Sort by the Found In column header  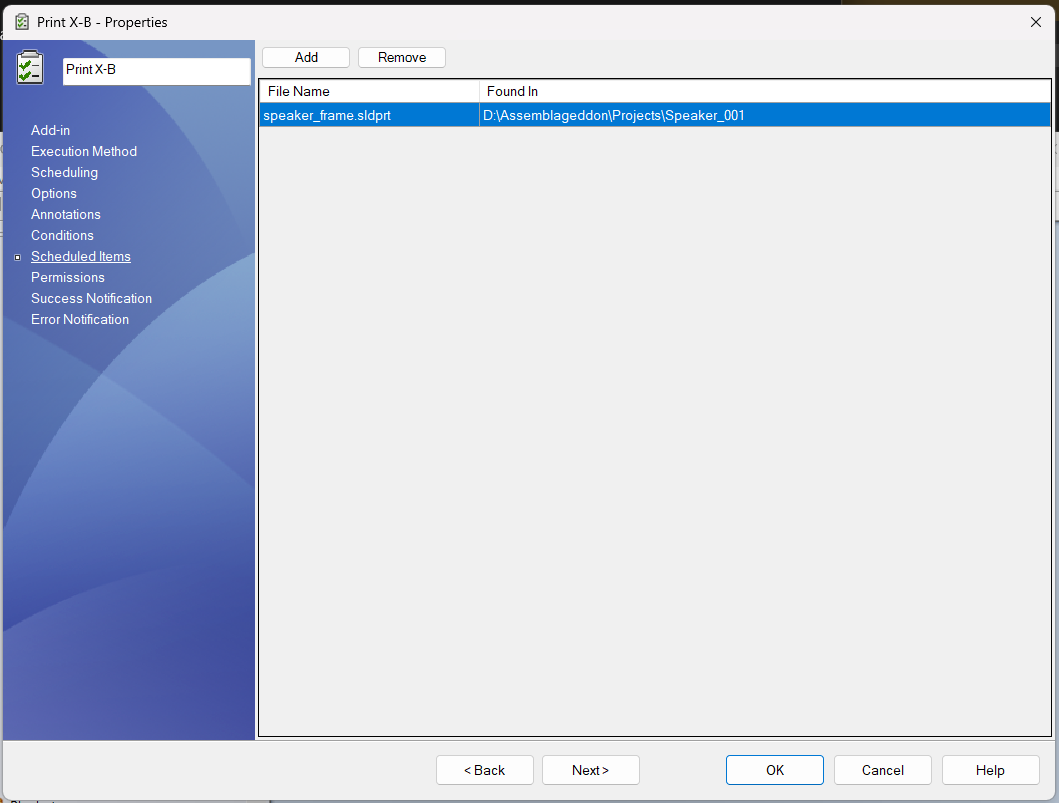[765, 91]
